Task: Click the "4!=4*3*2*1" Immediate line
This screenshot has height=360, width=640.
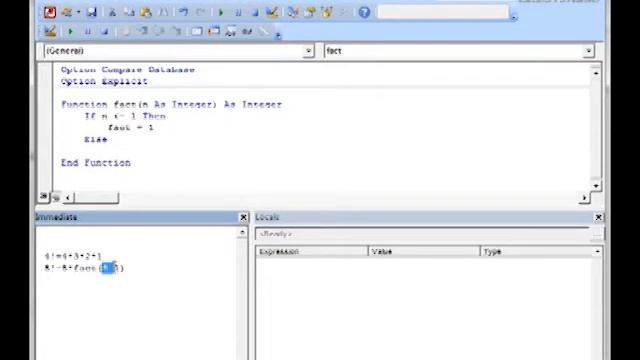Action: point(73,256)
